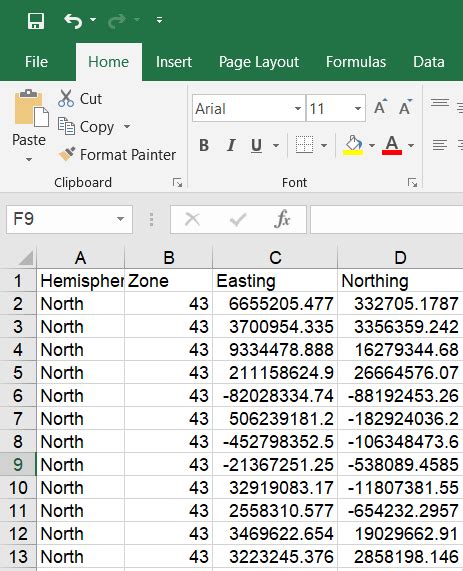This screenshot has height=571, width=463.
Task: Open the Data tab
Action: coord(429,62)
